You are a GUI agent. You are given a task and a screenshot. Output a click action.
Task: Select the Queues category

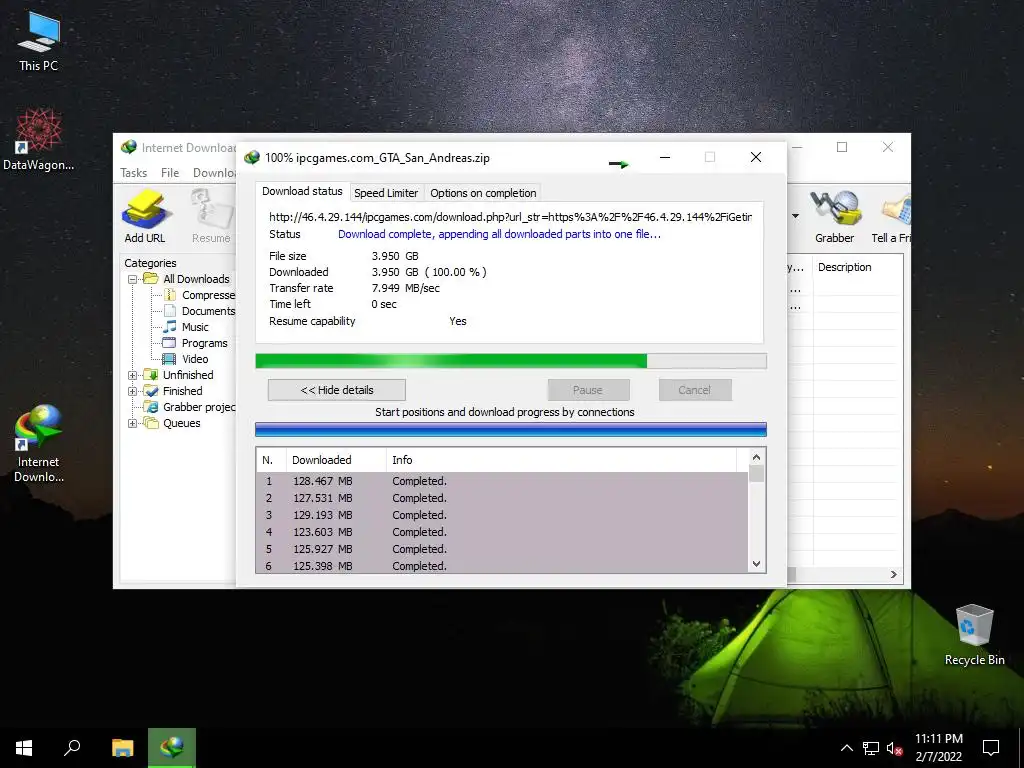coord(172,423)
